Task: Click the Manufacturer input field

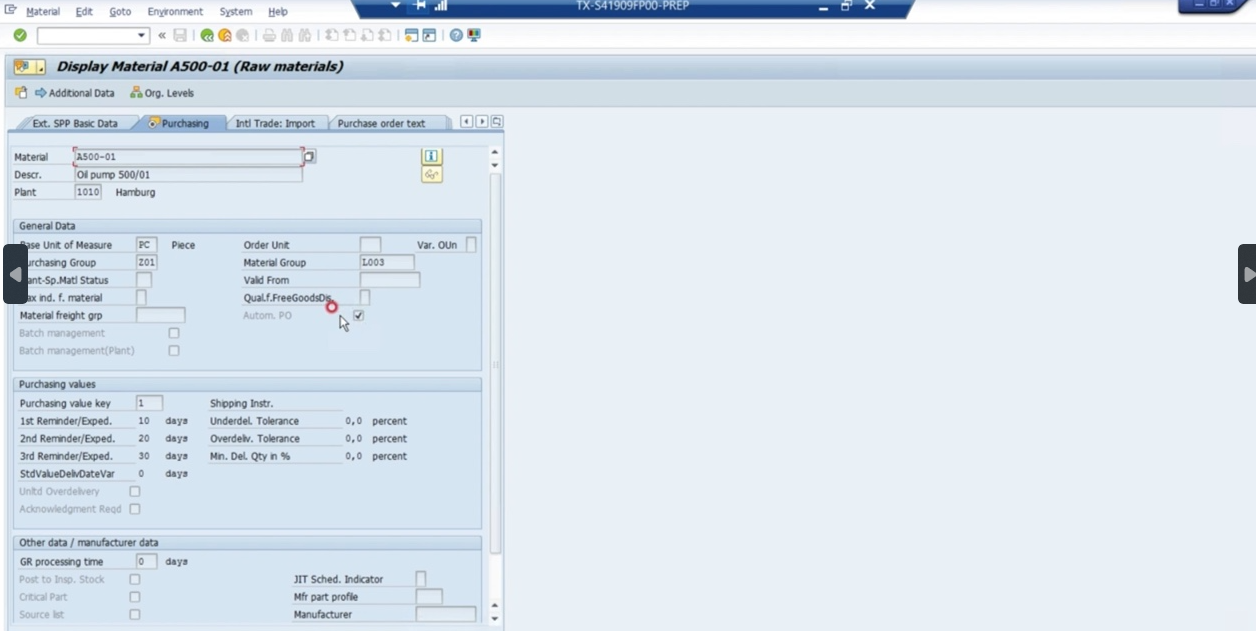Action: [446, 614]
